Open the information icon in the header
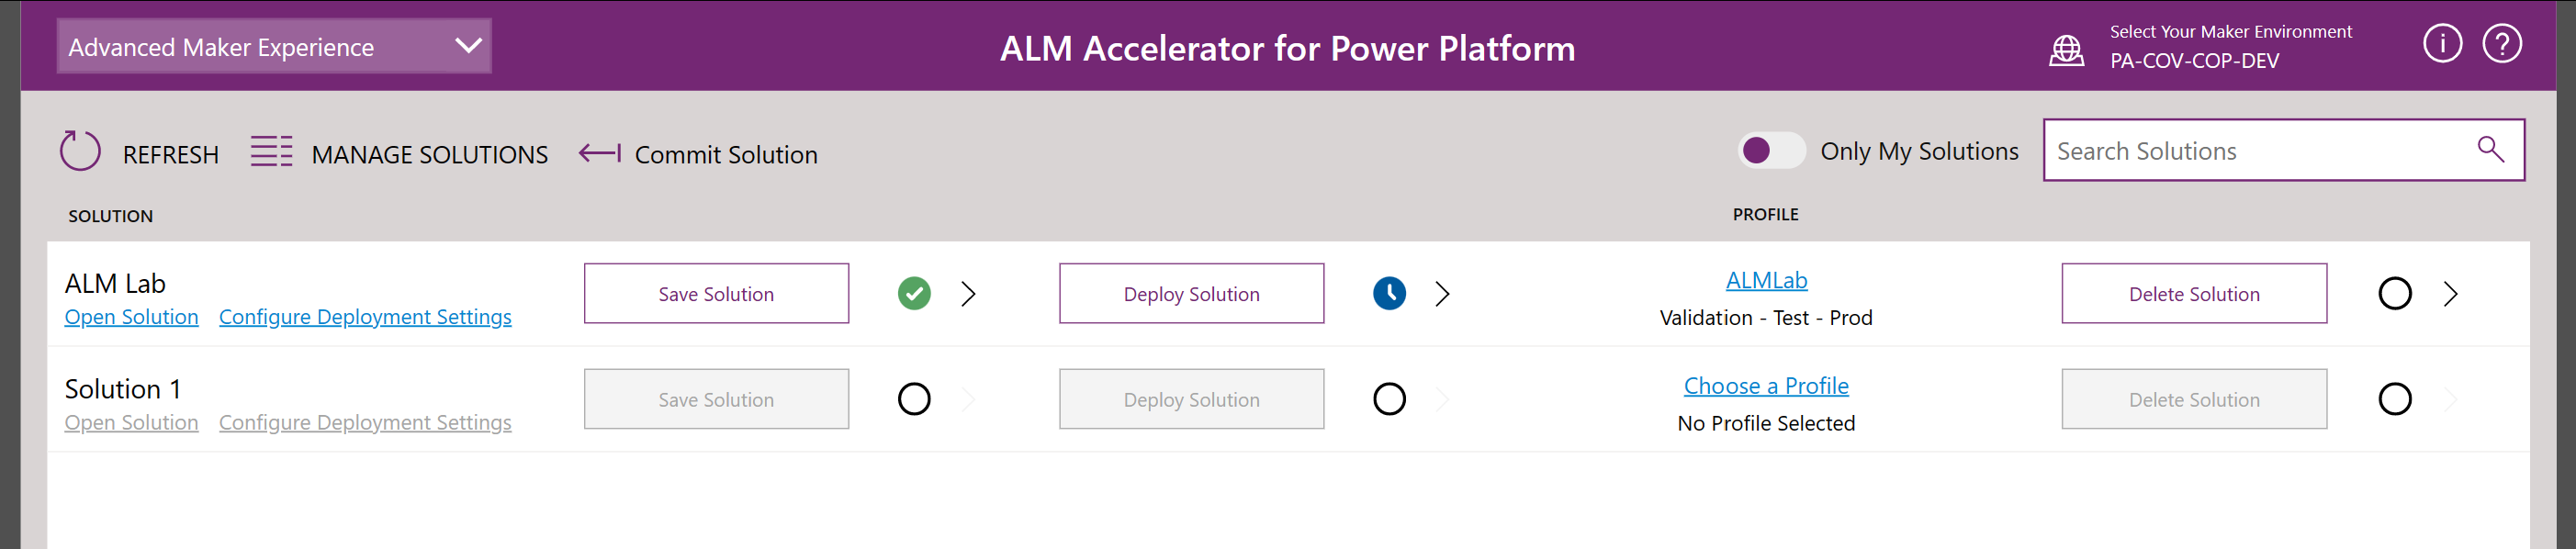Image resolution: width=2576 pixels, height=549 pixels. (2442, 43)
